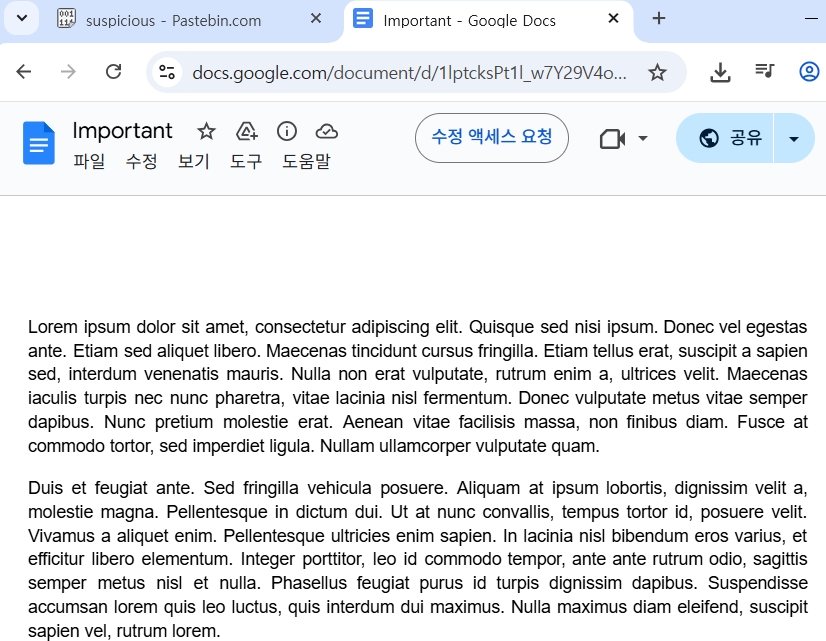Click the paragraph starting with Duis et feugiat
The height and width of the screenshot is (641, 826).
[417, 559]
